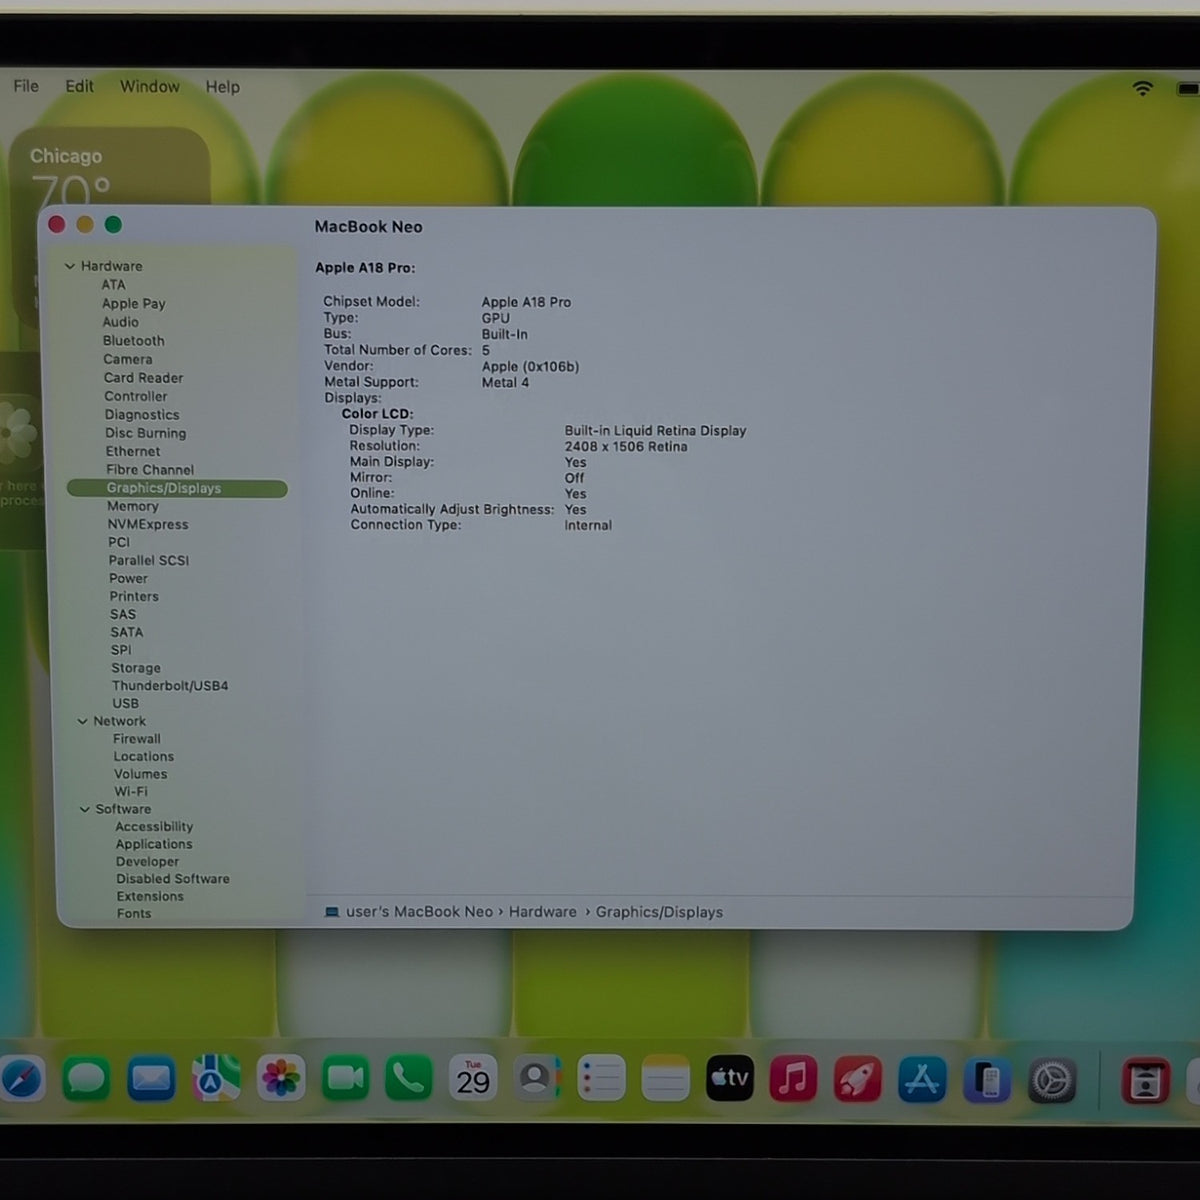1200x1200 pixels.
Task: Open Notes from the dock
Action: [x=665, y=1079]
